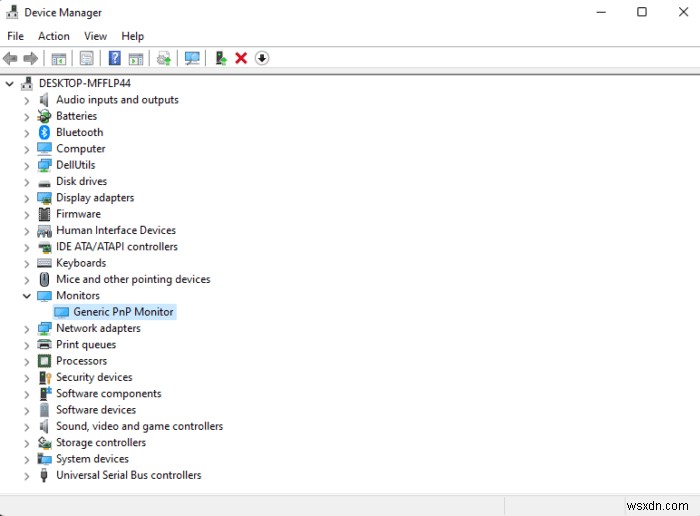Screen dimensions: 700x516
Task: Click the Forward arrow toolbar icon
Action: [x=30, y=58]
